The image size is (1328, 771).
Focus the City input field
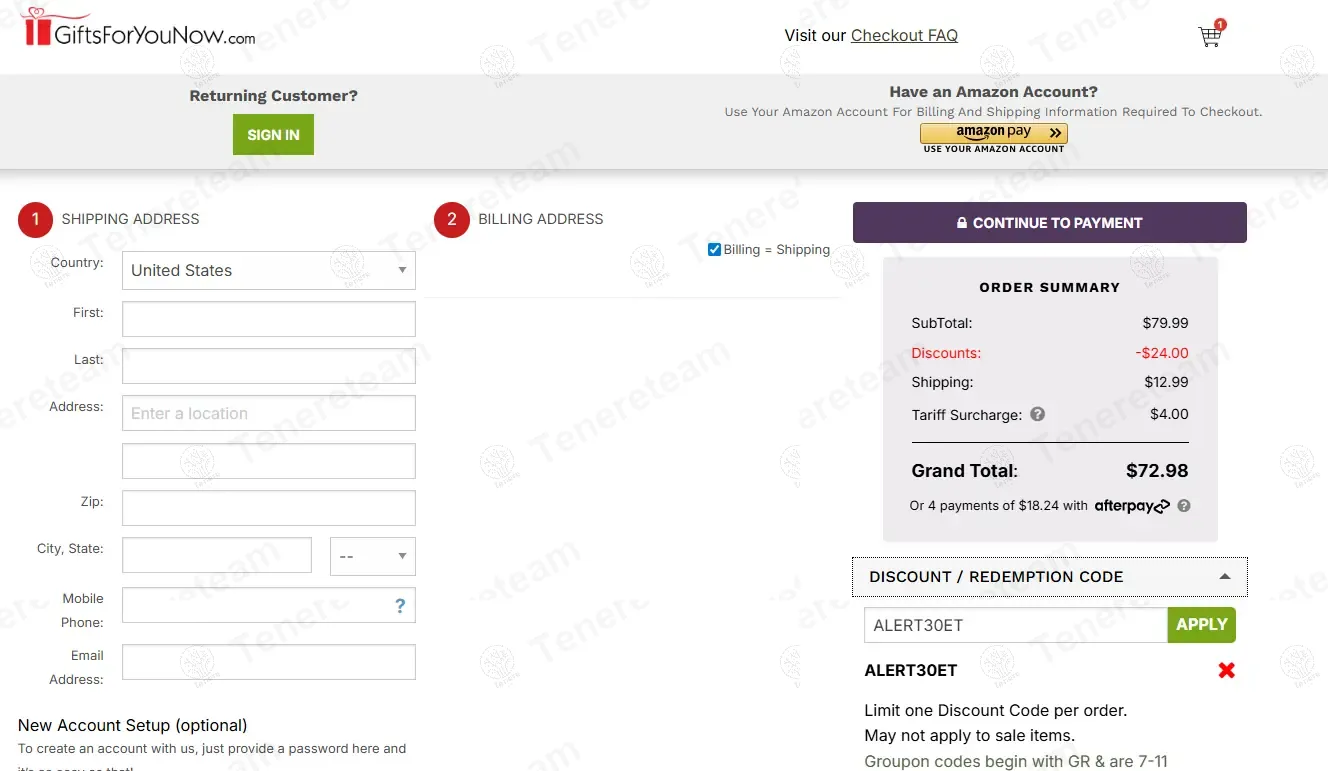[x=217, y=555]
